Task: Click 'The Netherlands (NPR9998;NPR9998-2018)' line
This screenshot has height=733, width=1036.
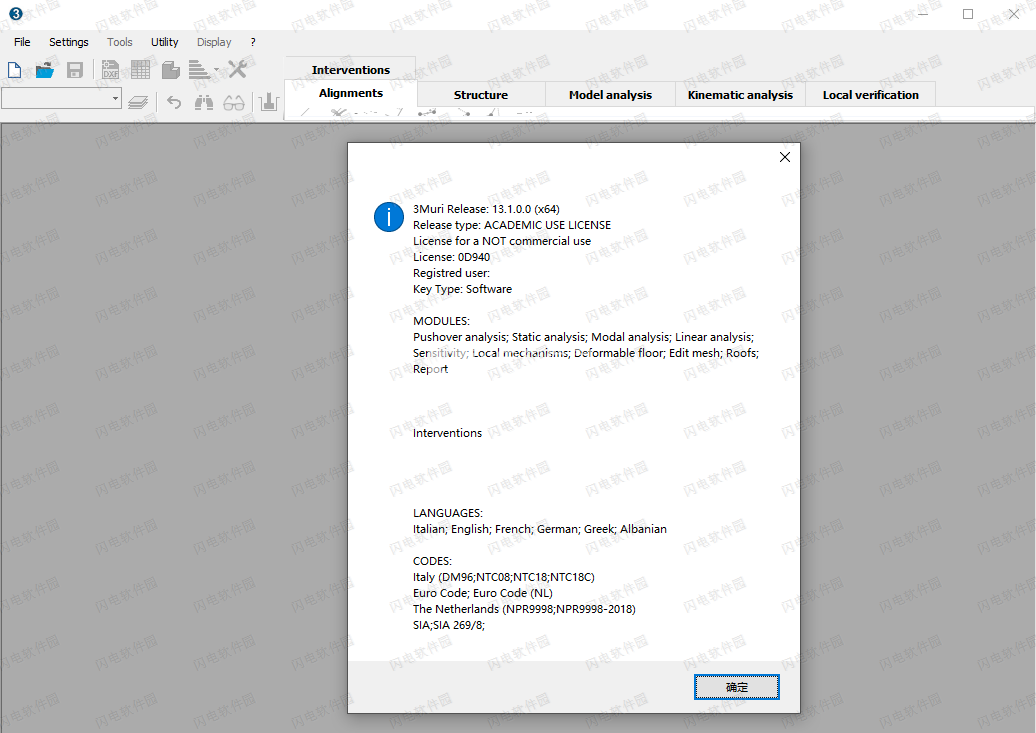Action: [524, 609]
